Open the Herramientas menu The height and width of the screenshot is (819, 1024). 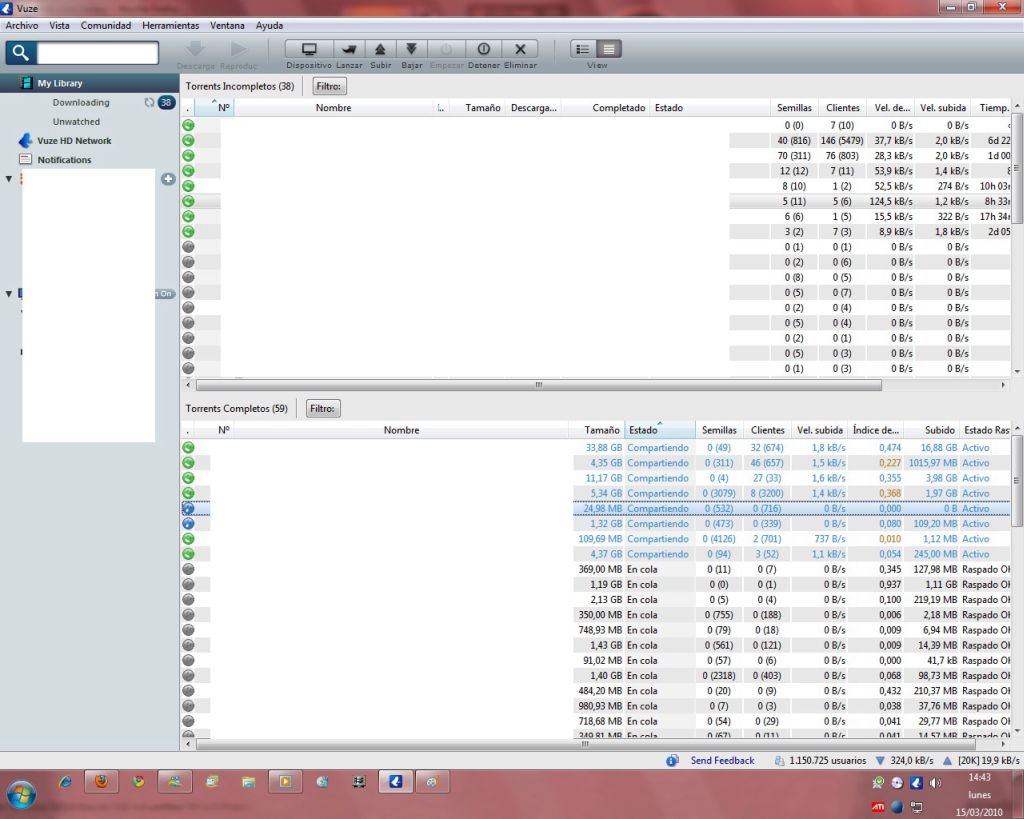tap(170, 25)
